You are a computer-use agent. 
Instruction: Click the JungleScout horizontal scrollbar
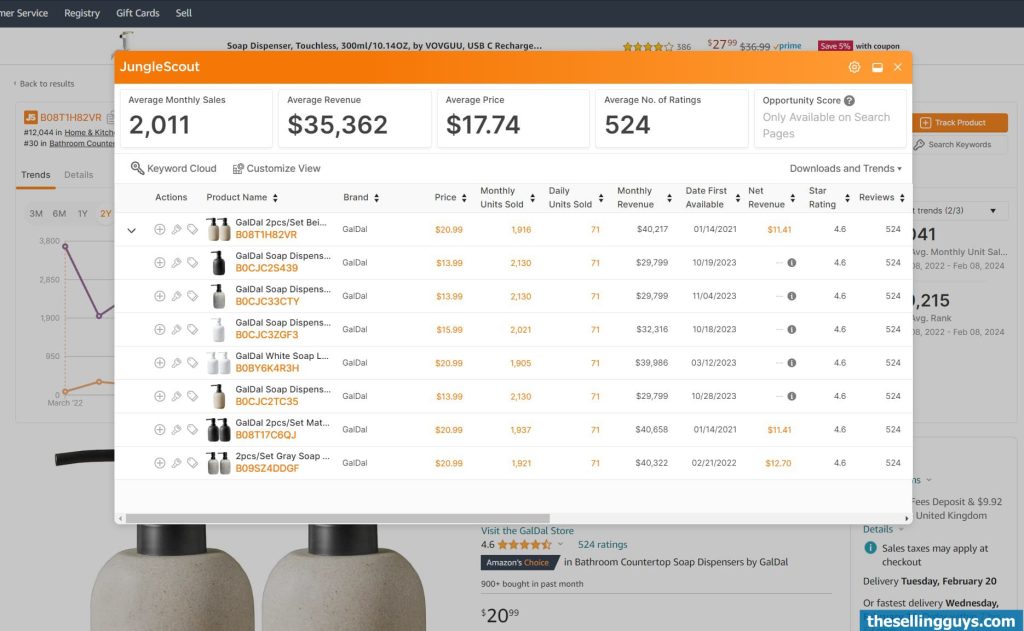(x=337, y=518)
